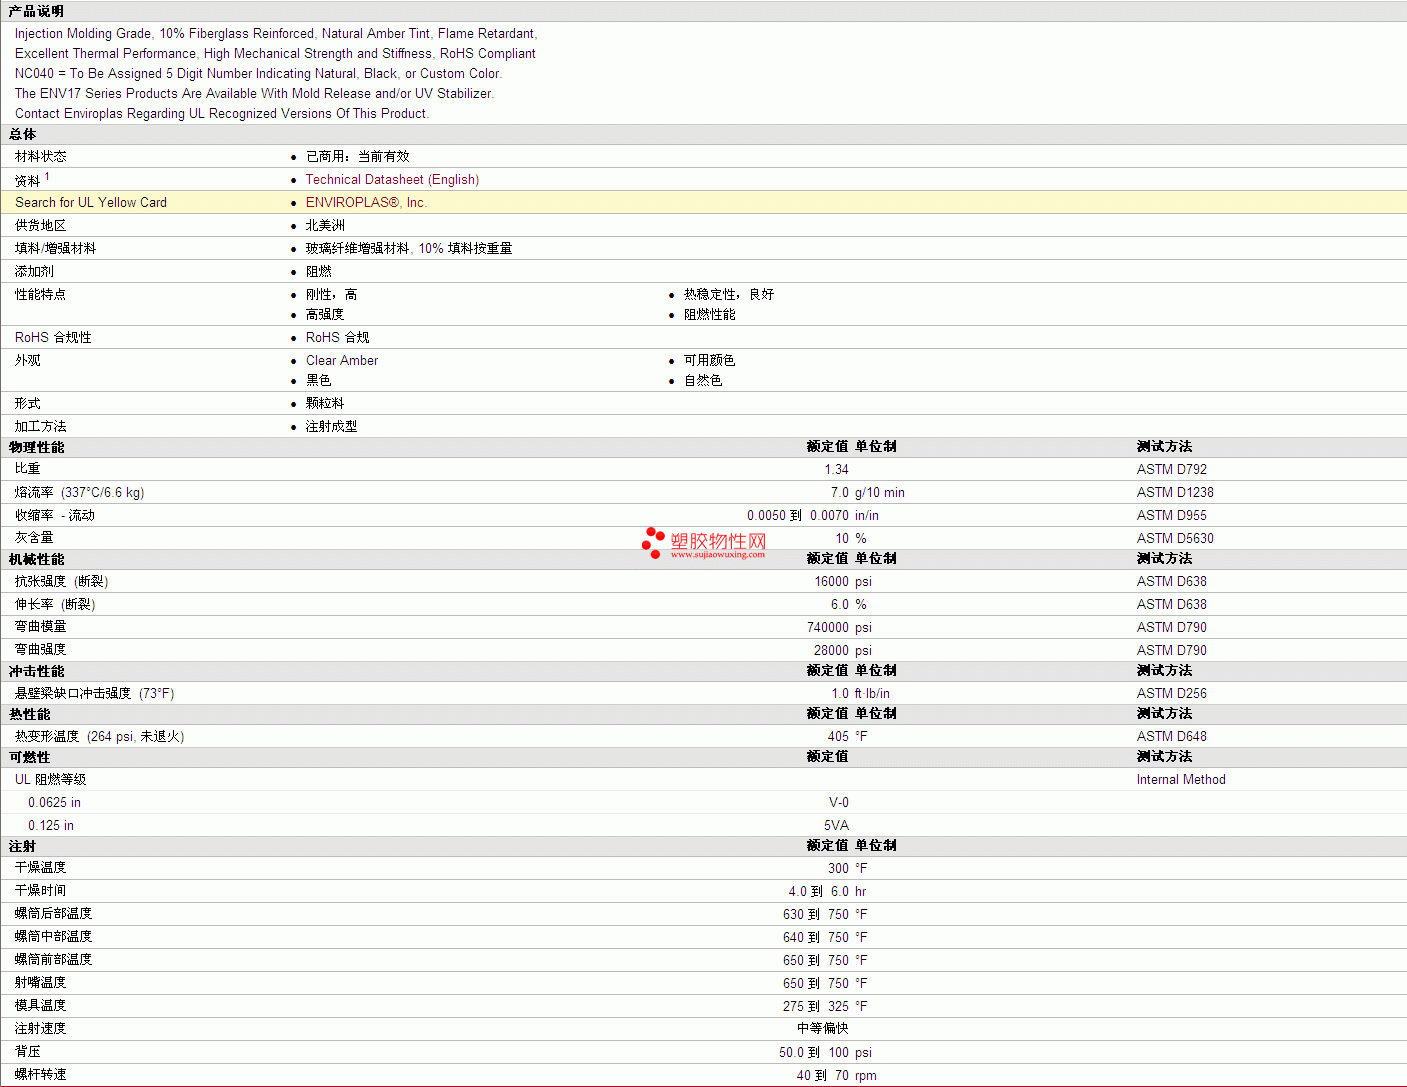Click ASTM D5630 in the ash content row
The height and width of the screenshot is (1087, 1407).
coord(1174,539)
